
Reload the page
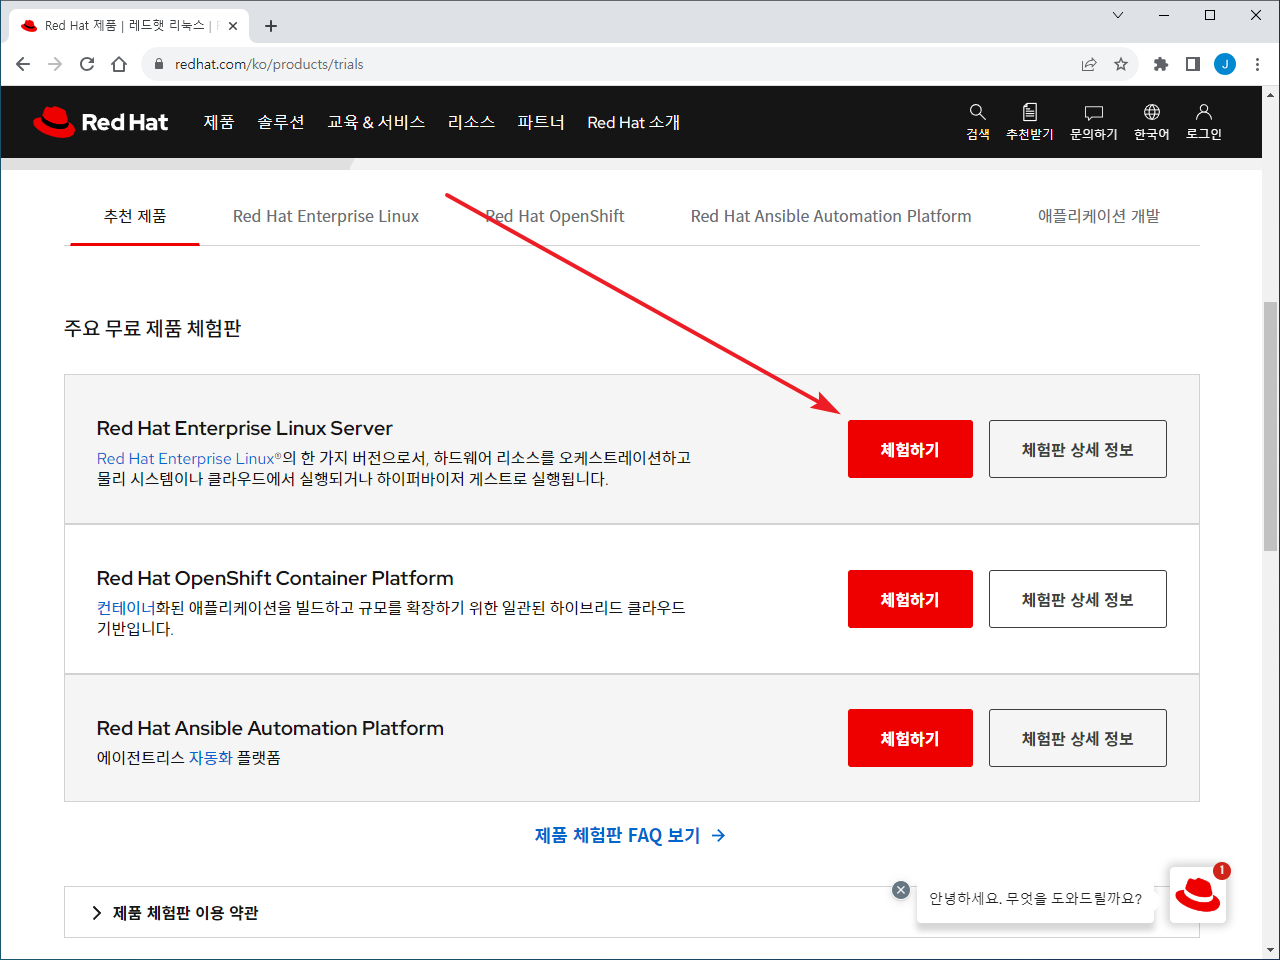pyautogui.click(x=87, y=64)
